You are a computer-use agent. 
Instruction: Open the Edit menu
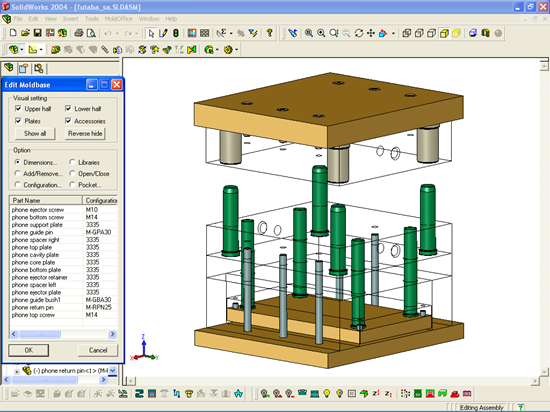[33, 19]
